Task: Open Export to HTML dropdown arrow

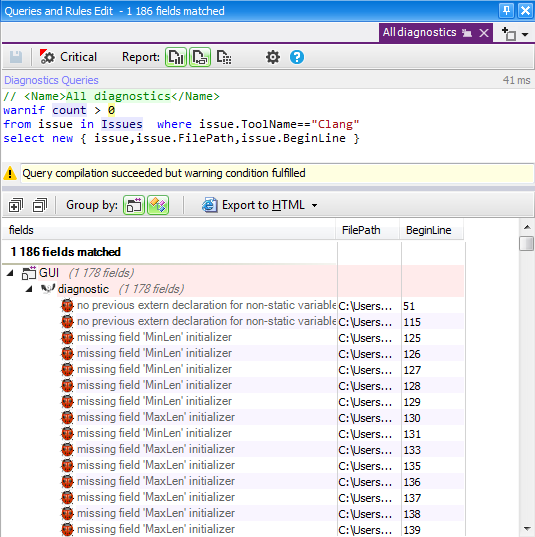Action: click(x=314, y=205)
